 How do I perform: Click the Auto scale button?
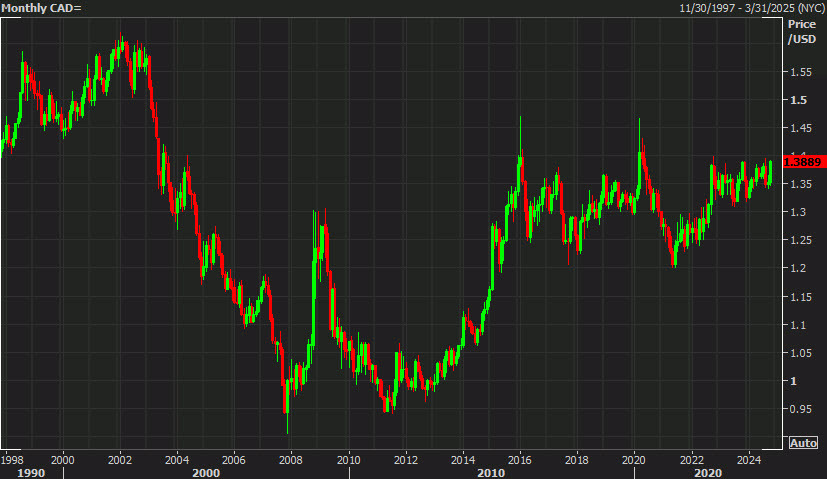click(x=803, y=443)
